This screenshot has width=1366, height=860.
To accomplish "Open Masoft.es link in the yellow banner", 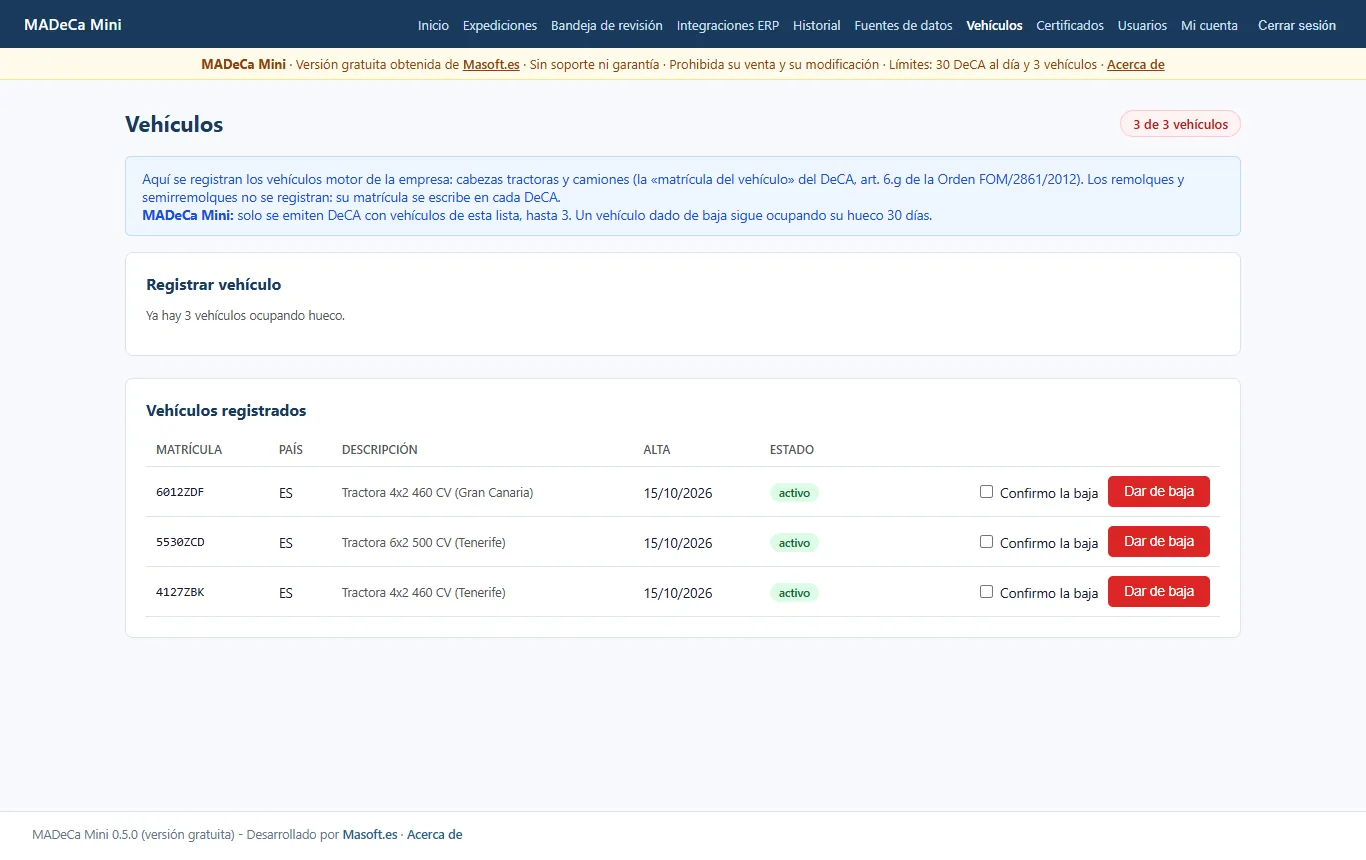I will [491, 64].
